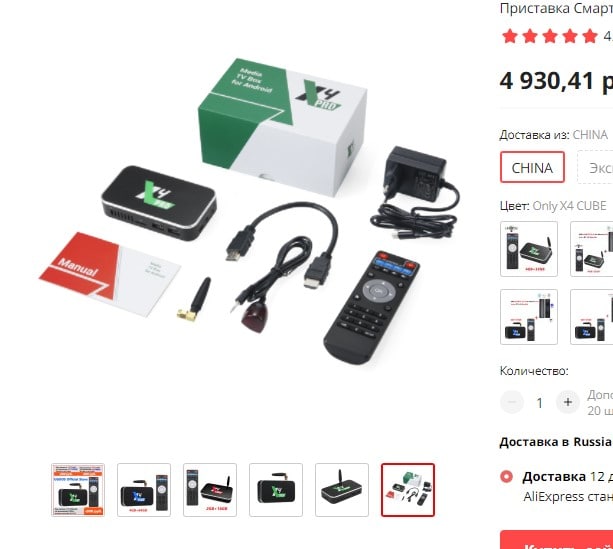The height and width of the screenshot is (549, 613).
Task: Show thumbnail of green-logo box front view
Action: pyautogui.click(x=276, y=490)
